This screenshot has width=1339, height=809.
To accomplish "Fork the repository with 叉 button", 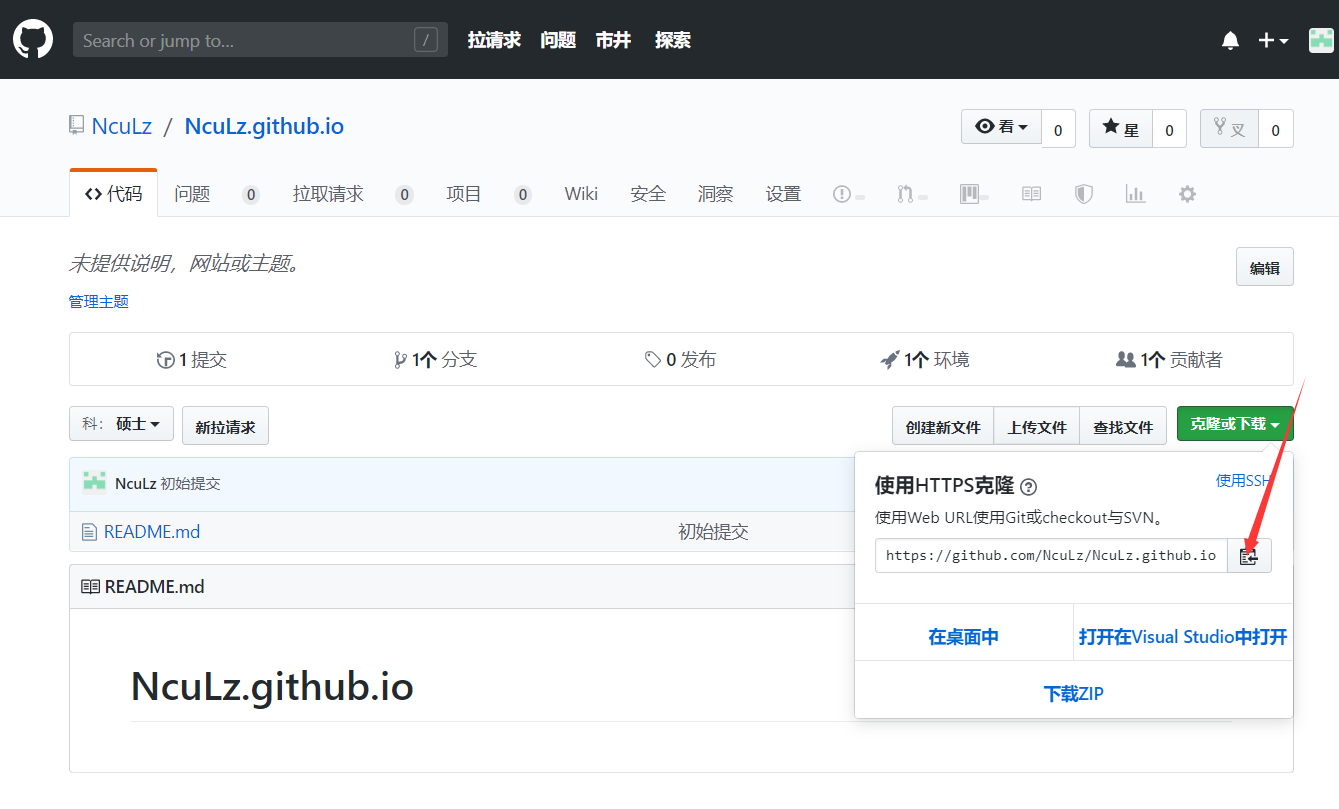I will [1229, 128].
